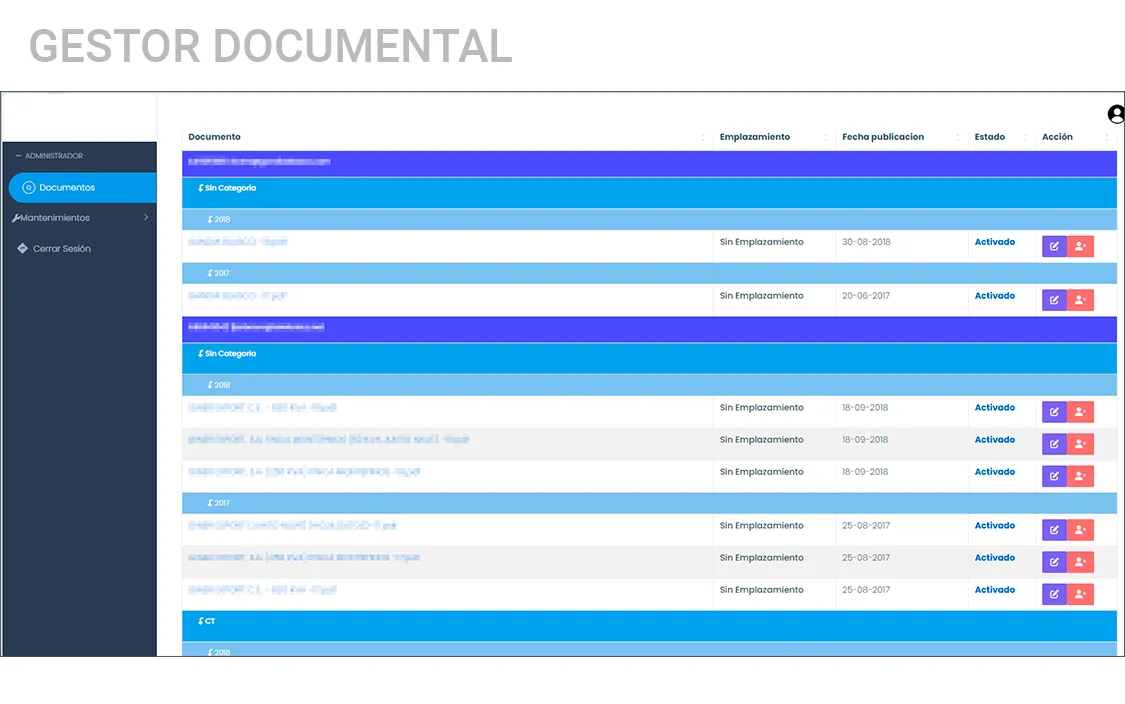Click Activado status of the 30-08-2018 document
The width and height of the screenshot is (1125, 704).
pos(994,242)
